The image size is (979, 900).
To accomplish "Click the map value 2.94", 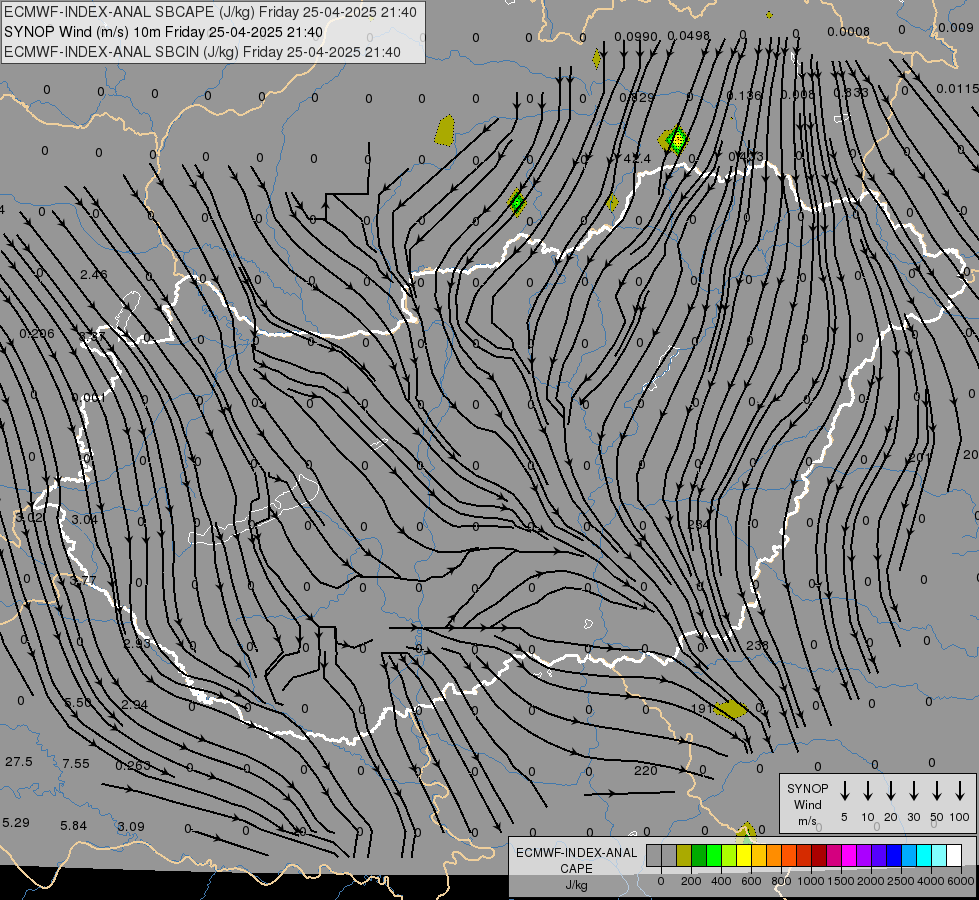I will 134,705.
